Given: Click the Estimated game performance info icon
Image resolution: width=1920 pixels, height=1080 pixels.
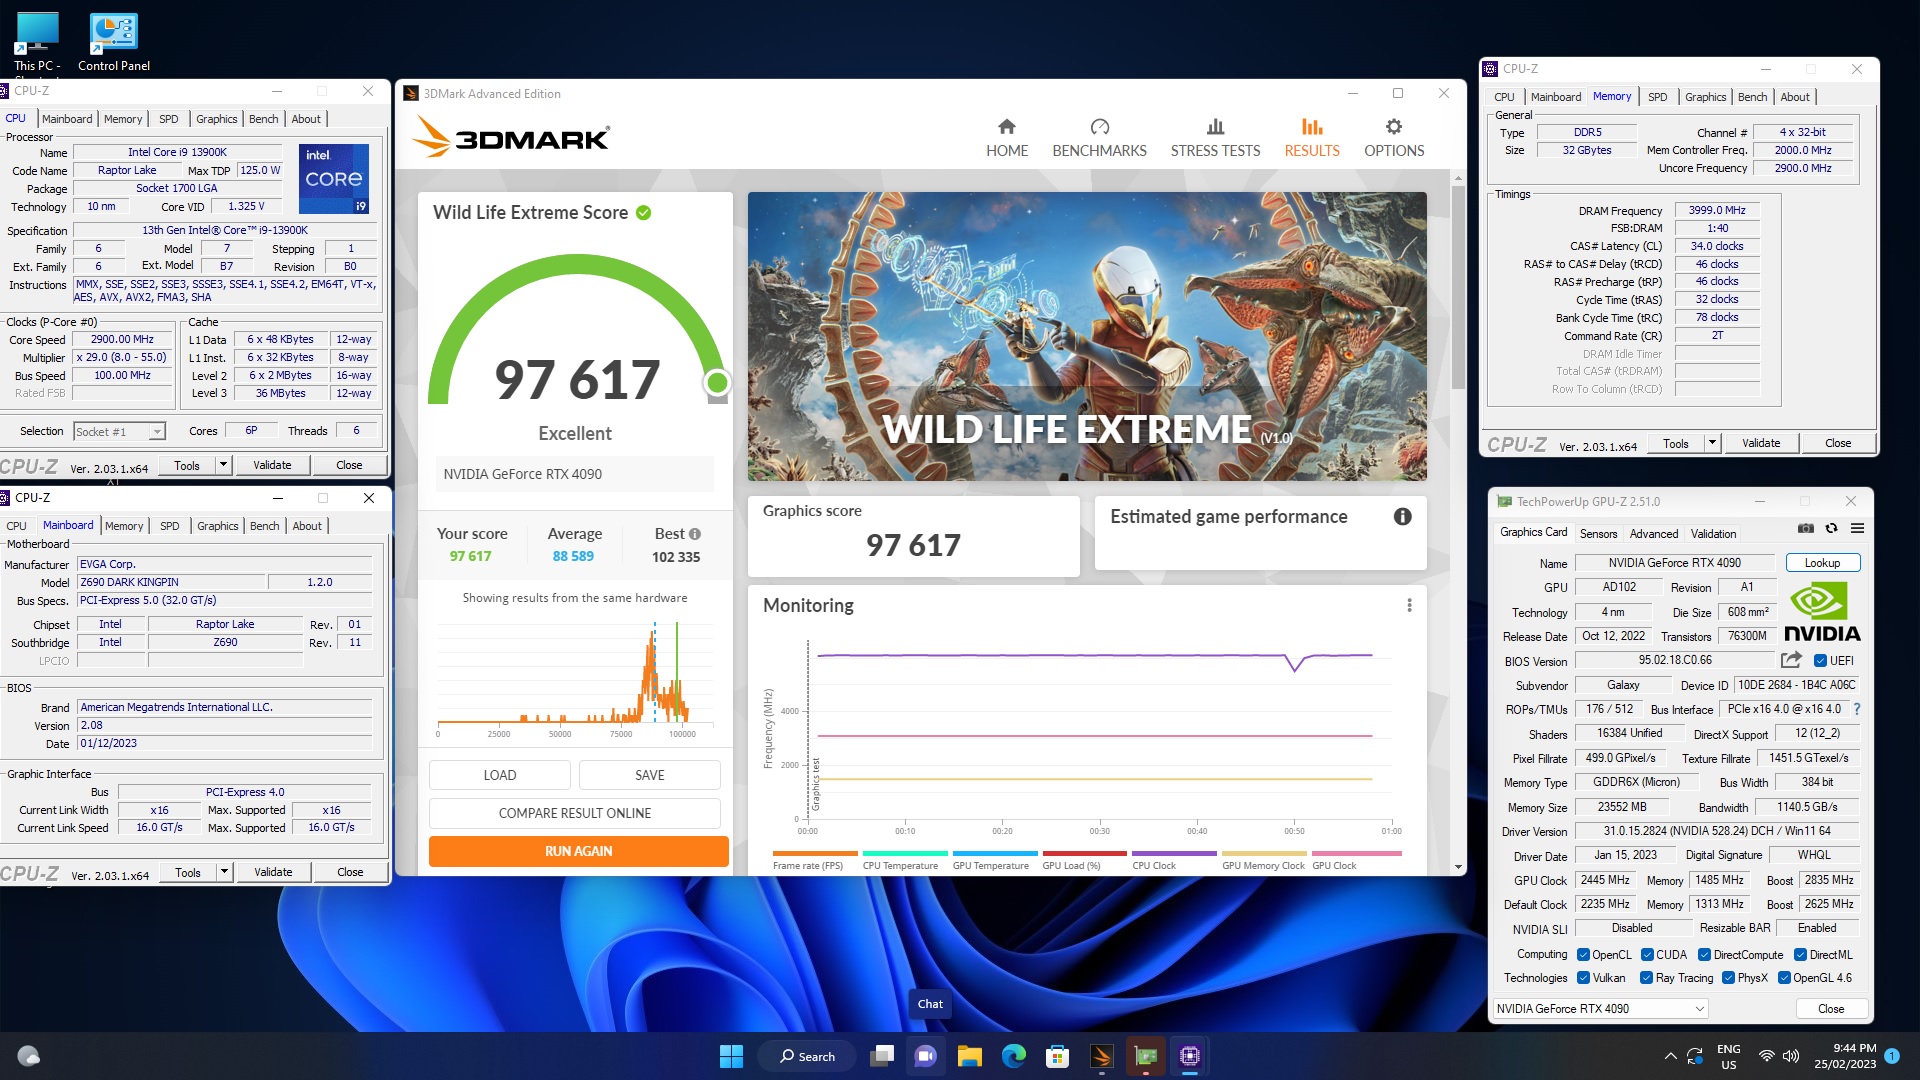Looking at the screenshot, I should pyautogui.click(x=1402, y=516).
